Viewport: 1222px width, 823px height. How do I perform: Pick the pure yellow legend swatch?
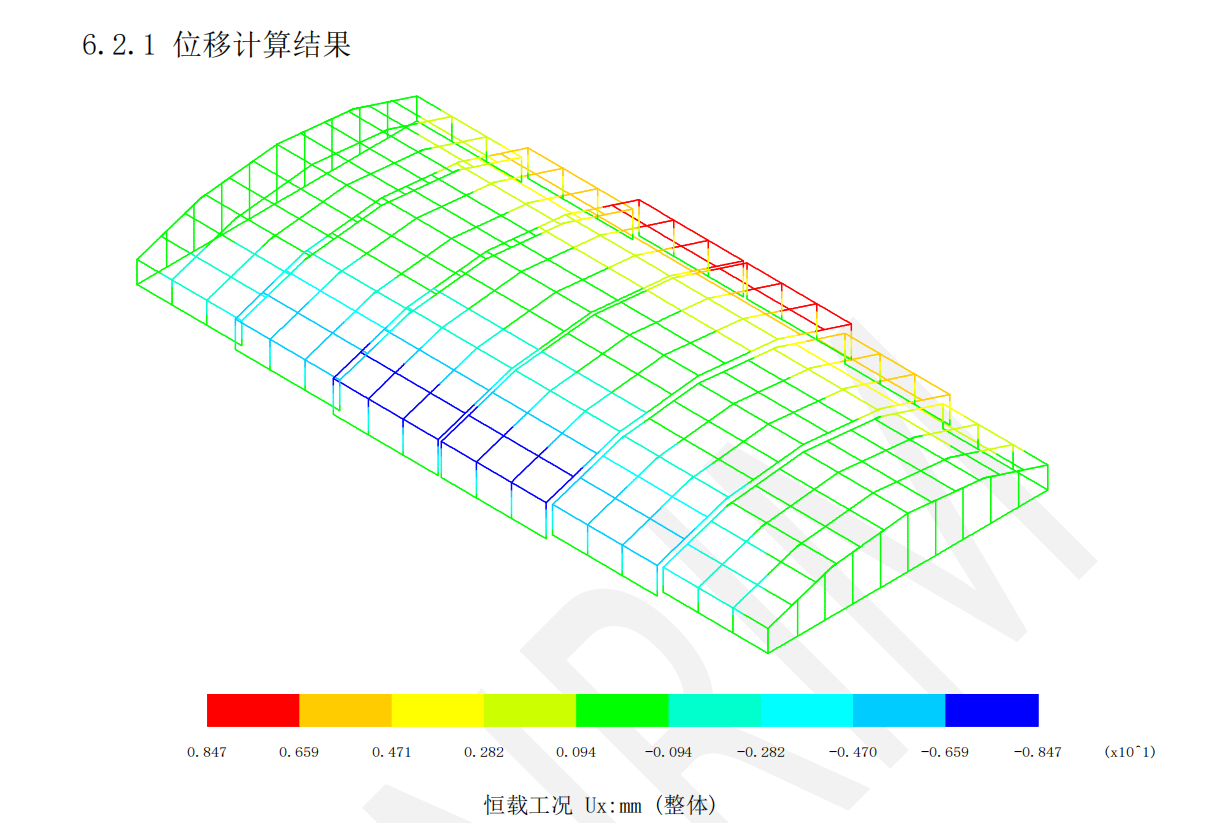437,710
